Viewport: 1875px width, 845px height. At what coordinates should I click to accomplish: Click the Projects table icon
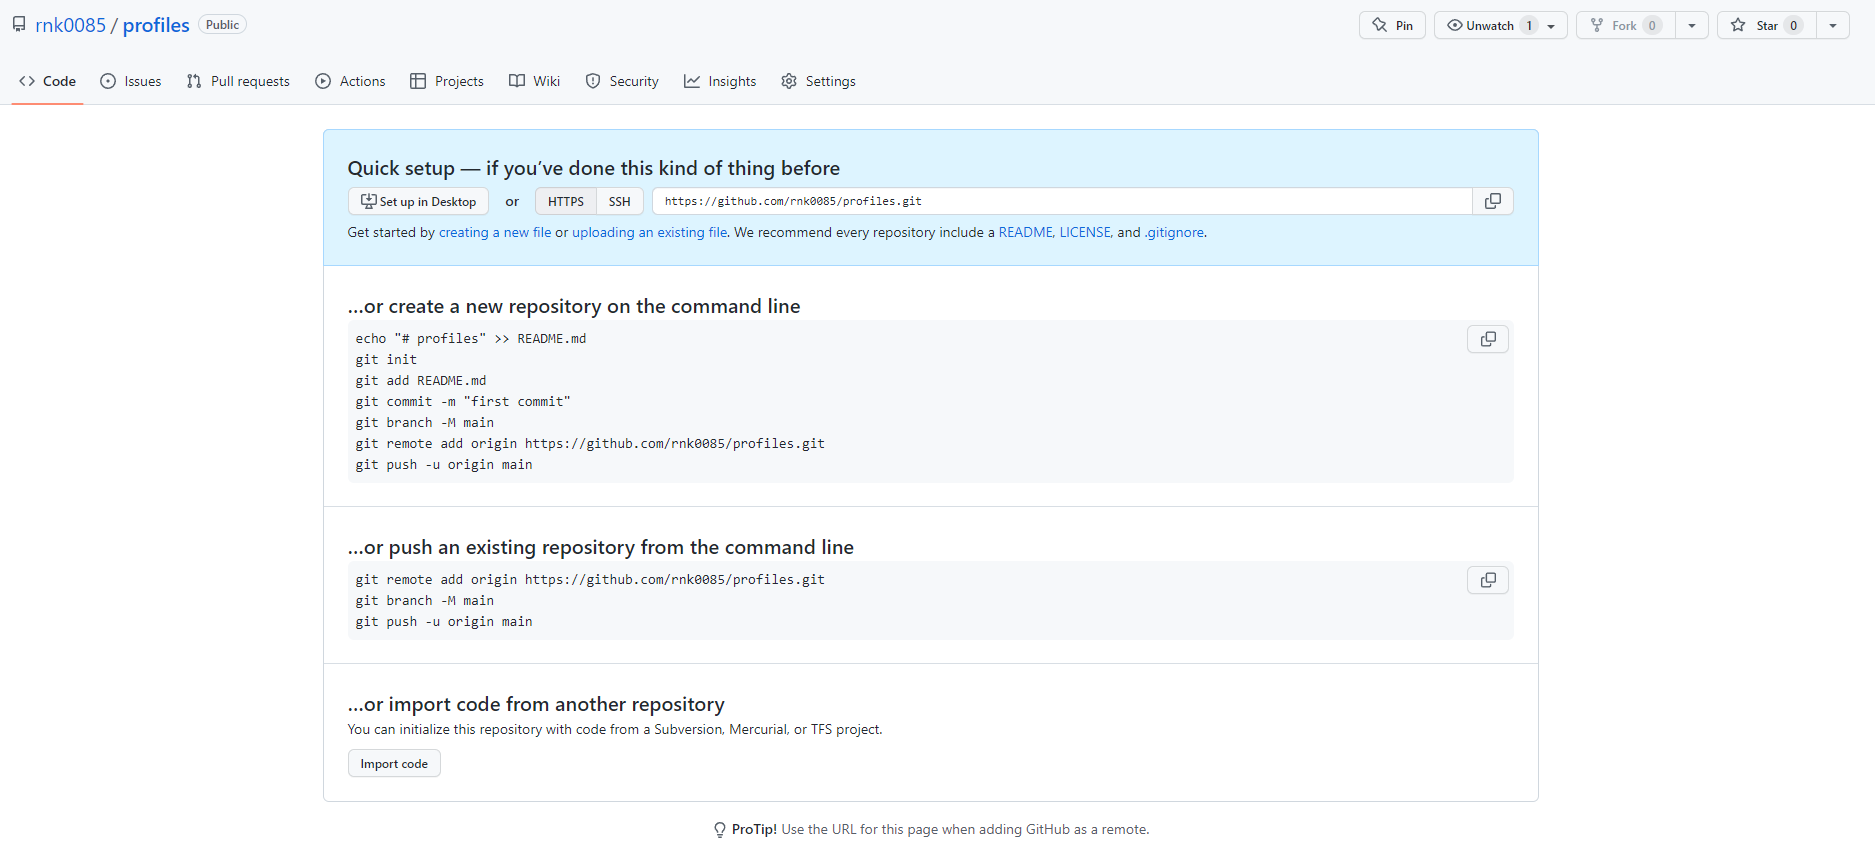click(418, 81)
